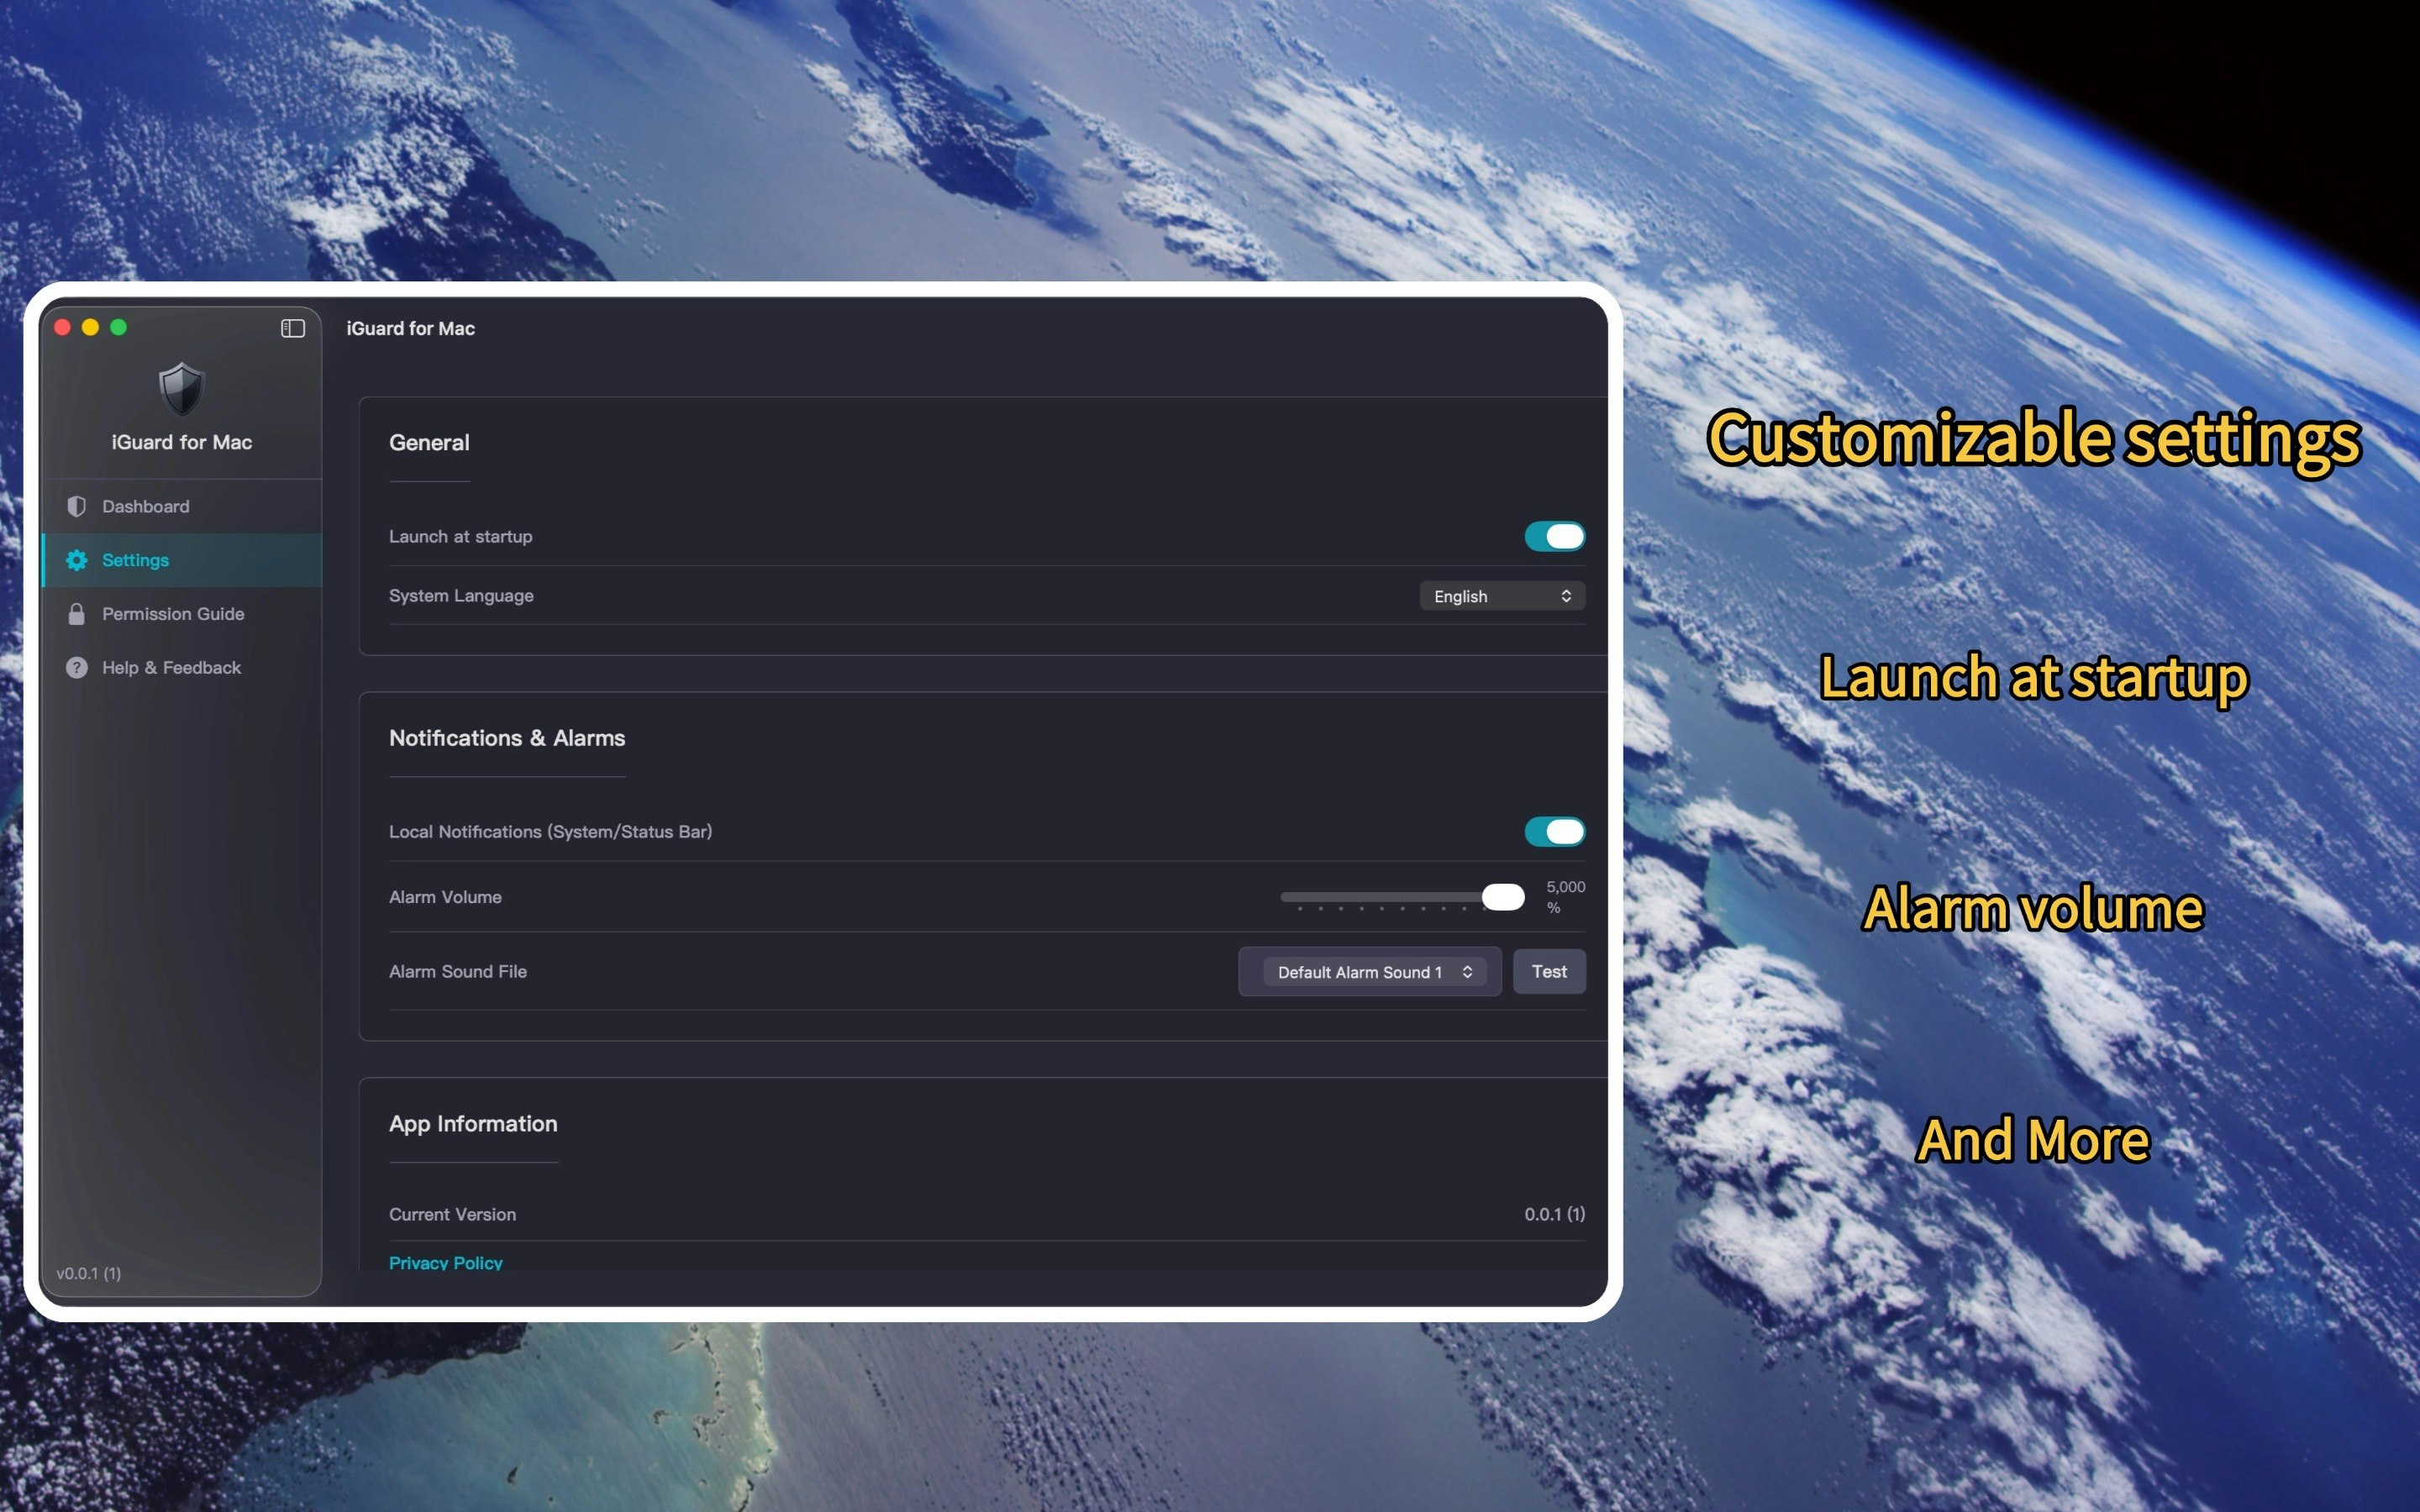Open the System Language dropdown
This screenshot has width=2420, height=1512.
(1502, 596)
